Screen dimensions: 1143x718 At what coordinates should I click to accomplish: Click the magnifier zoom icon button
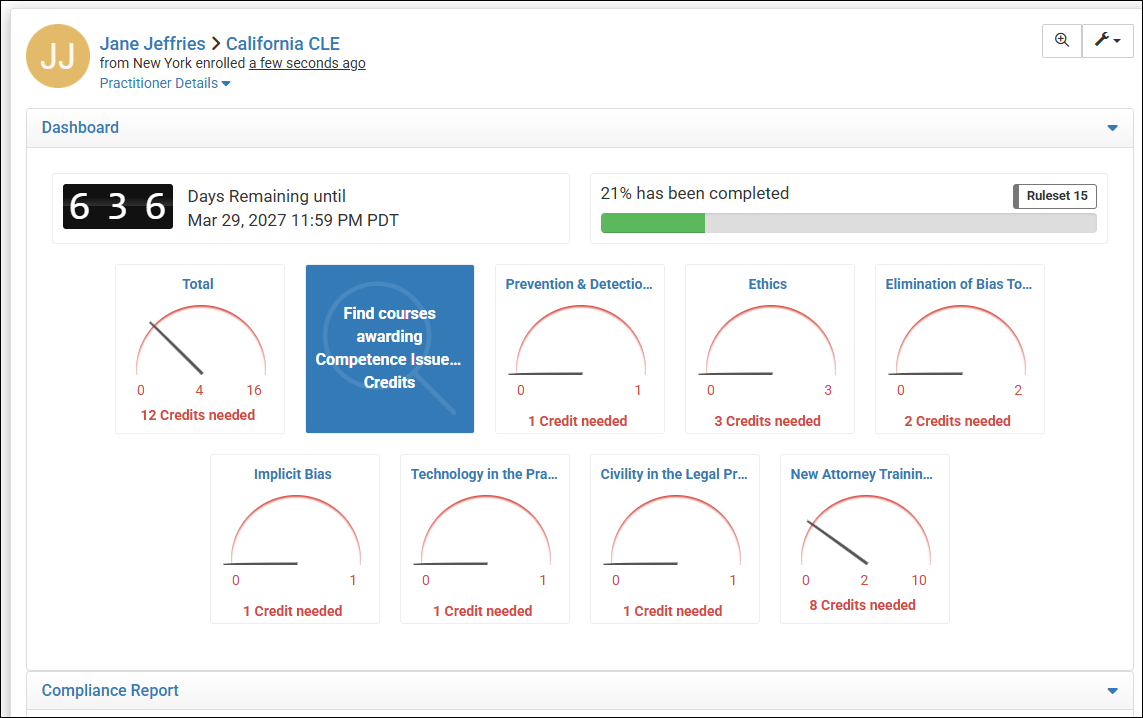tap(1062, 40)
